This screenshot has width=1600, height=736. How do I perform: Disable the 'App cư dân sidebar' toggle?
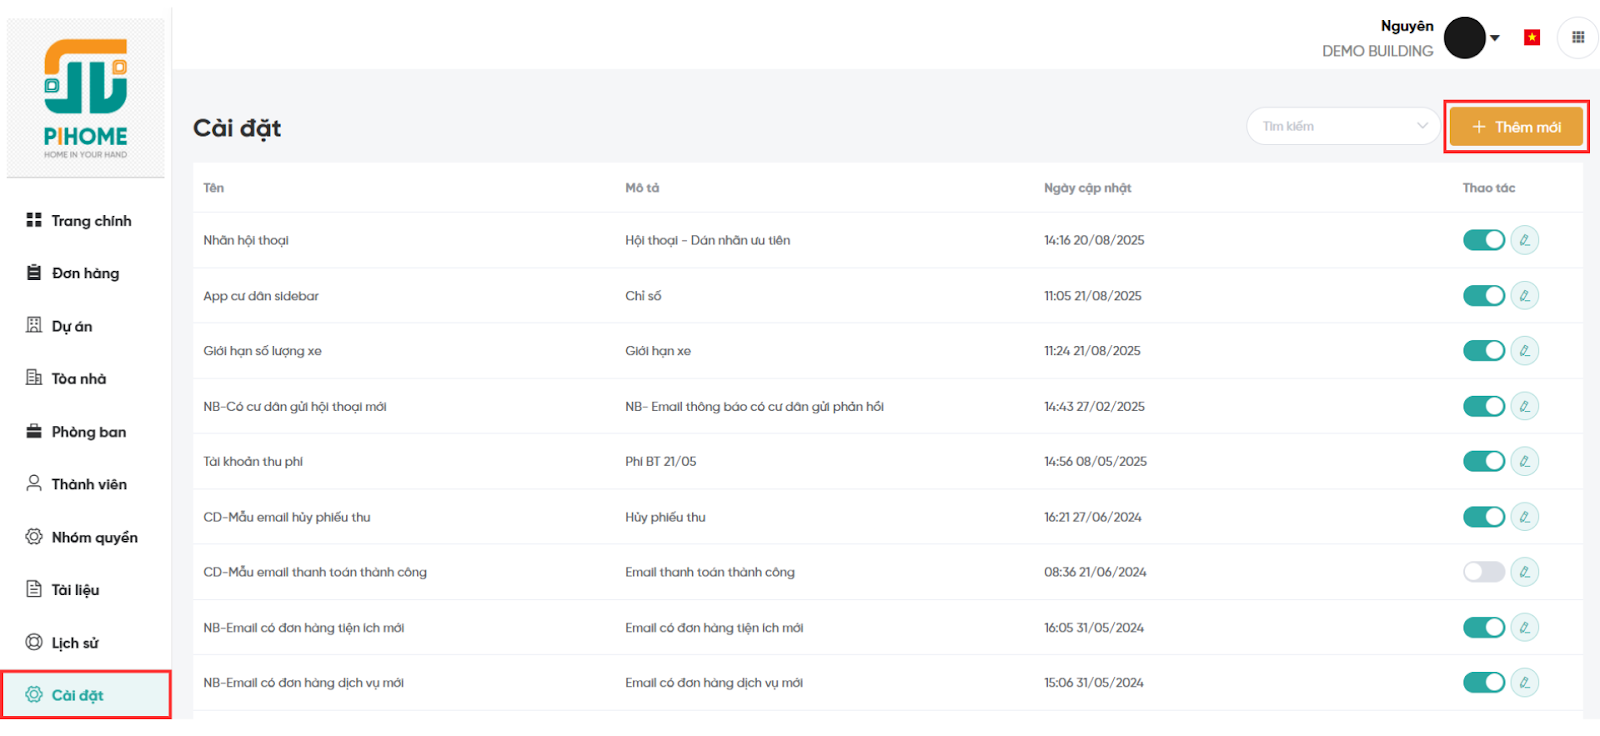pyautogui.click(x=1484, y=296)
